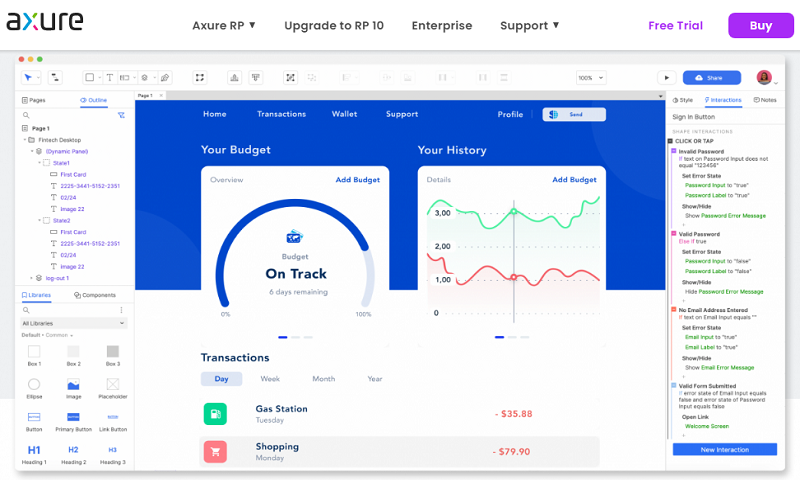The image size is (800, 480).
Task: Open the All Libraries dropdown
Action: (73, 323)
